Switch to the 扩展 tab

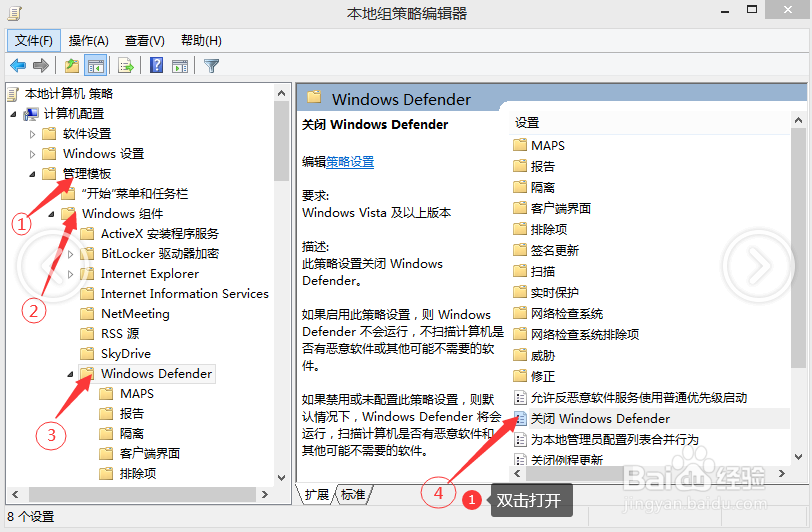[316, 495]
